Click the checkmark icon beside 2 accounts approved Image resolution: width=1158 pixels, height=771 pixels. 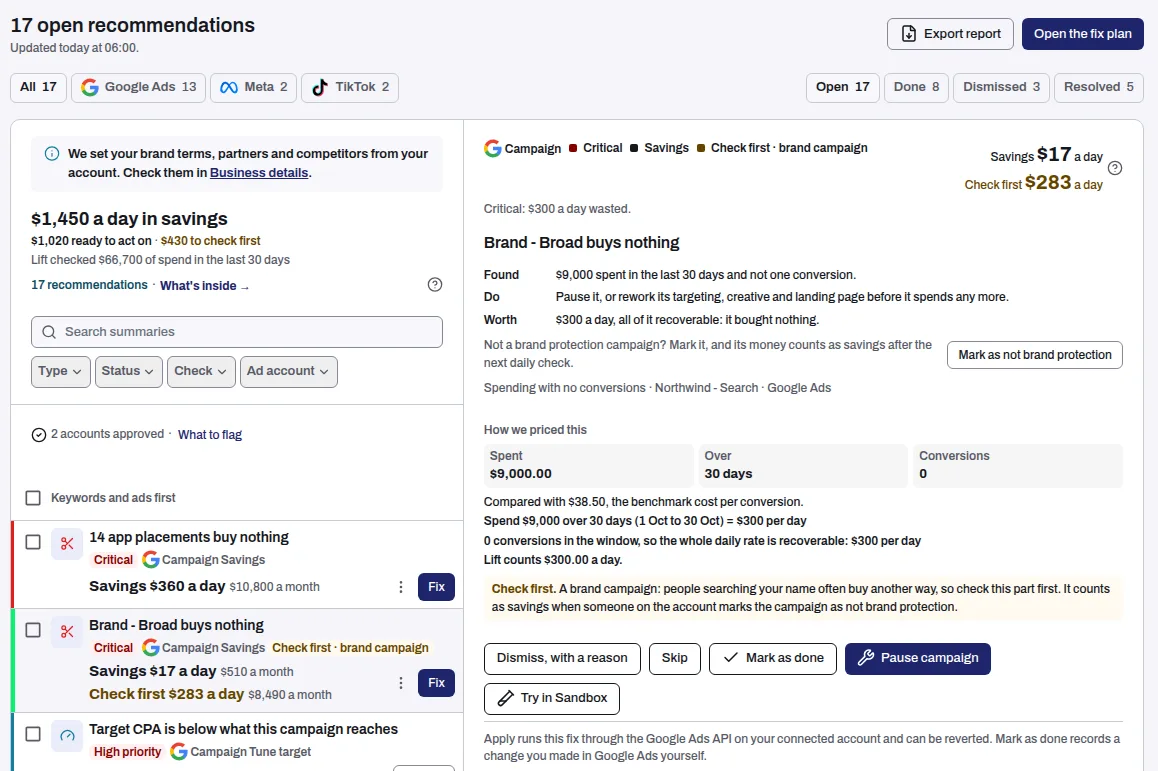39,435
